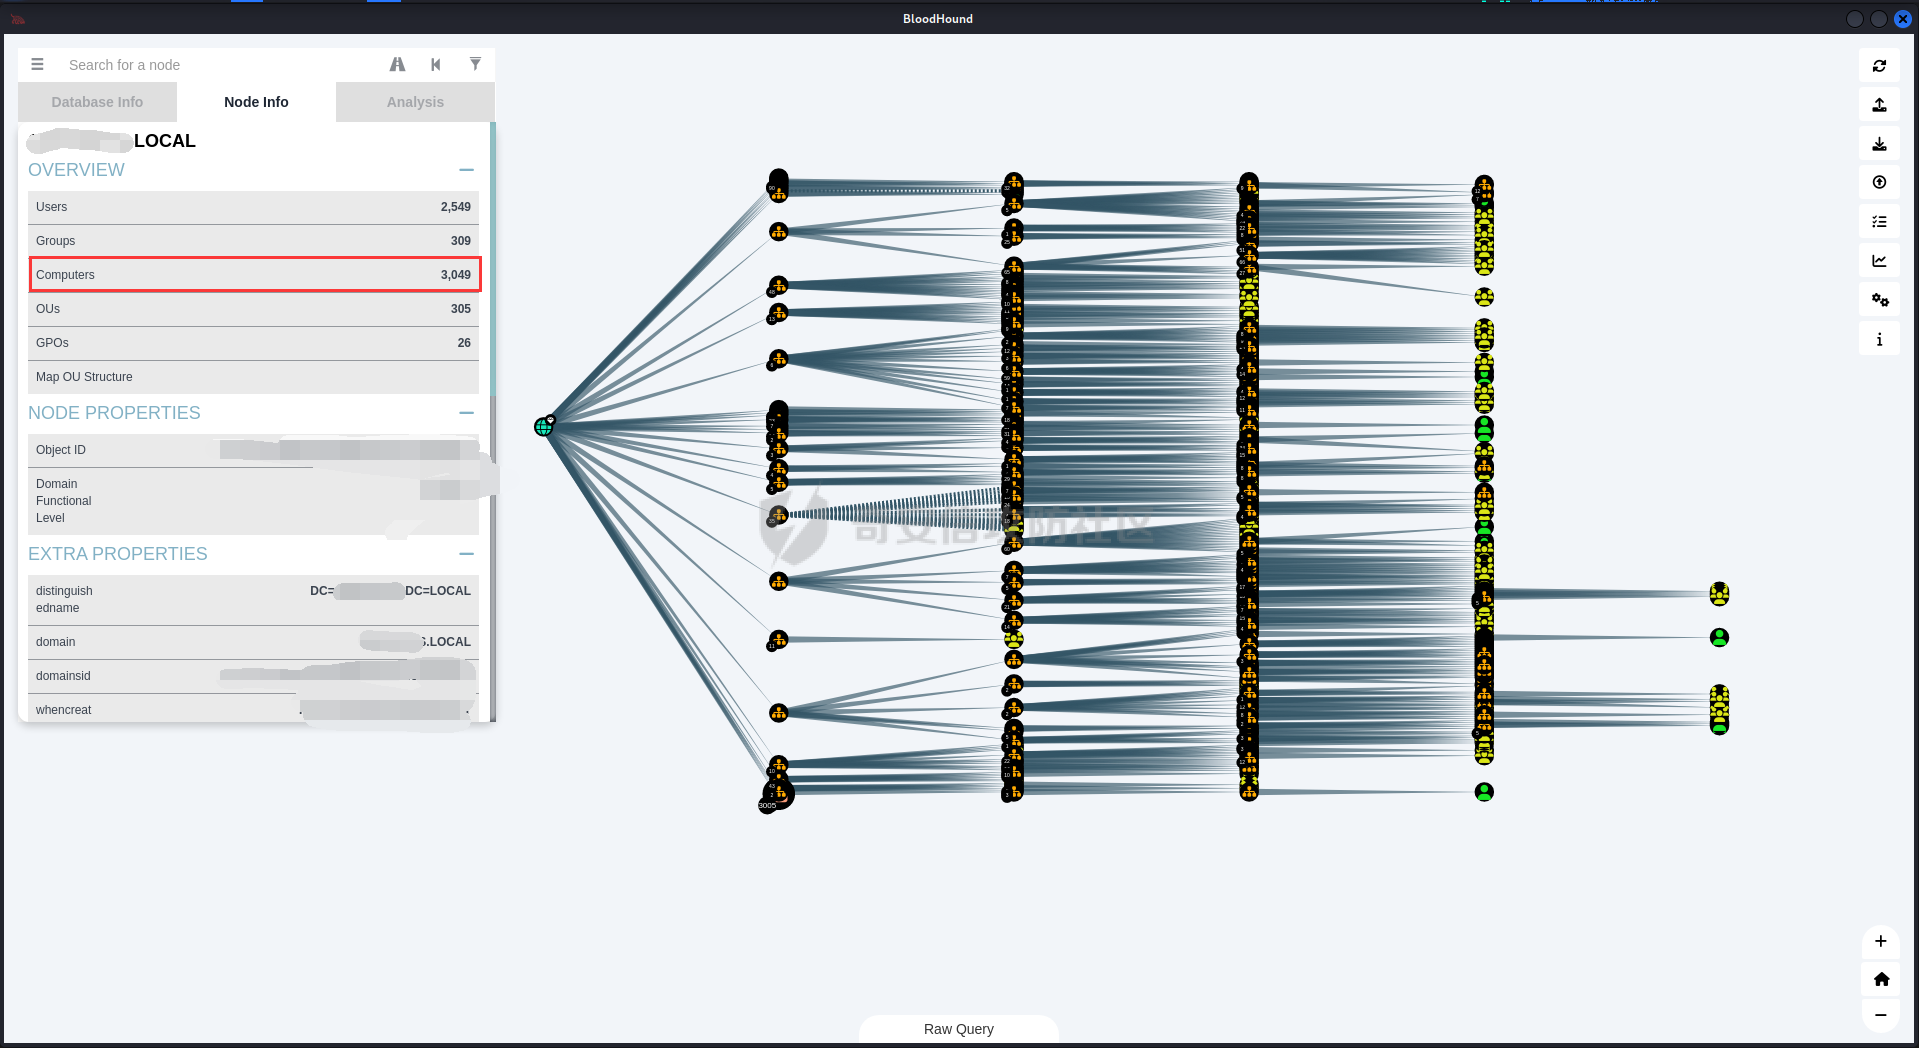Screen dimensions: 1919x1048
Task: Open the about info icon
Action: point(1879,339)
